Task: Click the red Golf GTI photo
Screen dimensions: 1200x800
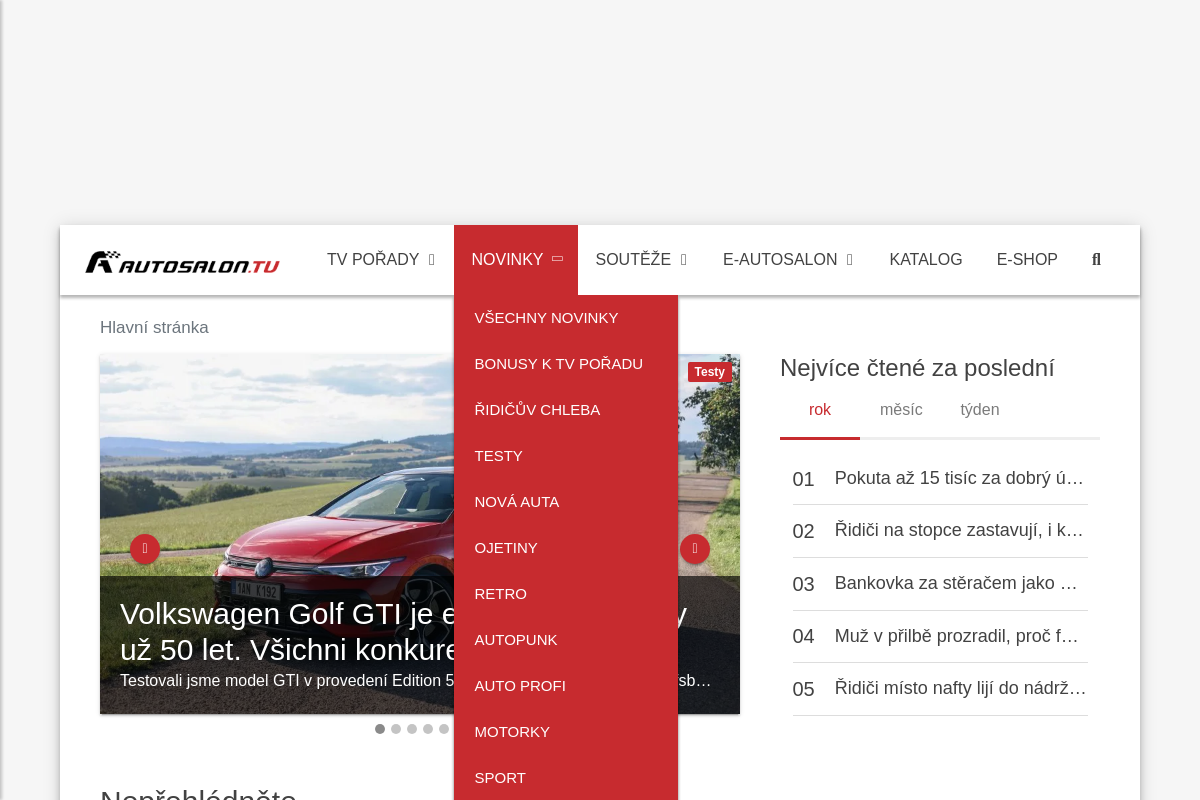Action: 277,465
